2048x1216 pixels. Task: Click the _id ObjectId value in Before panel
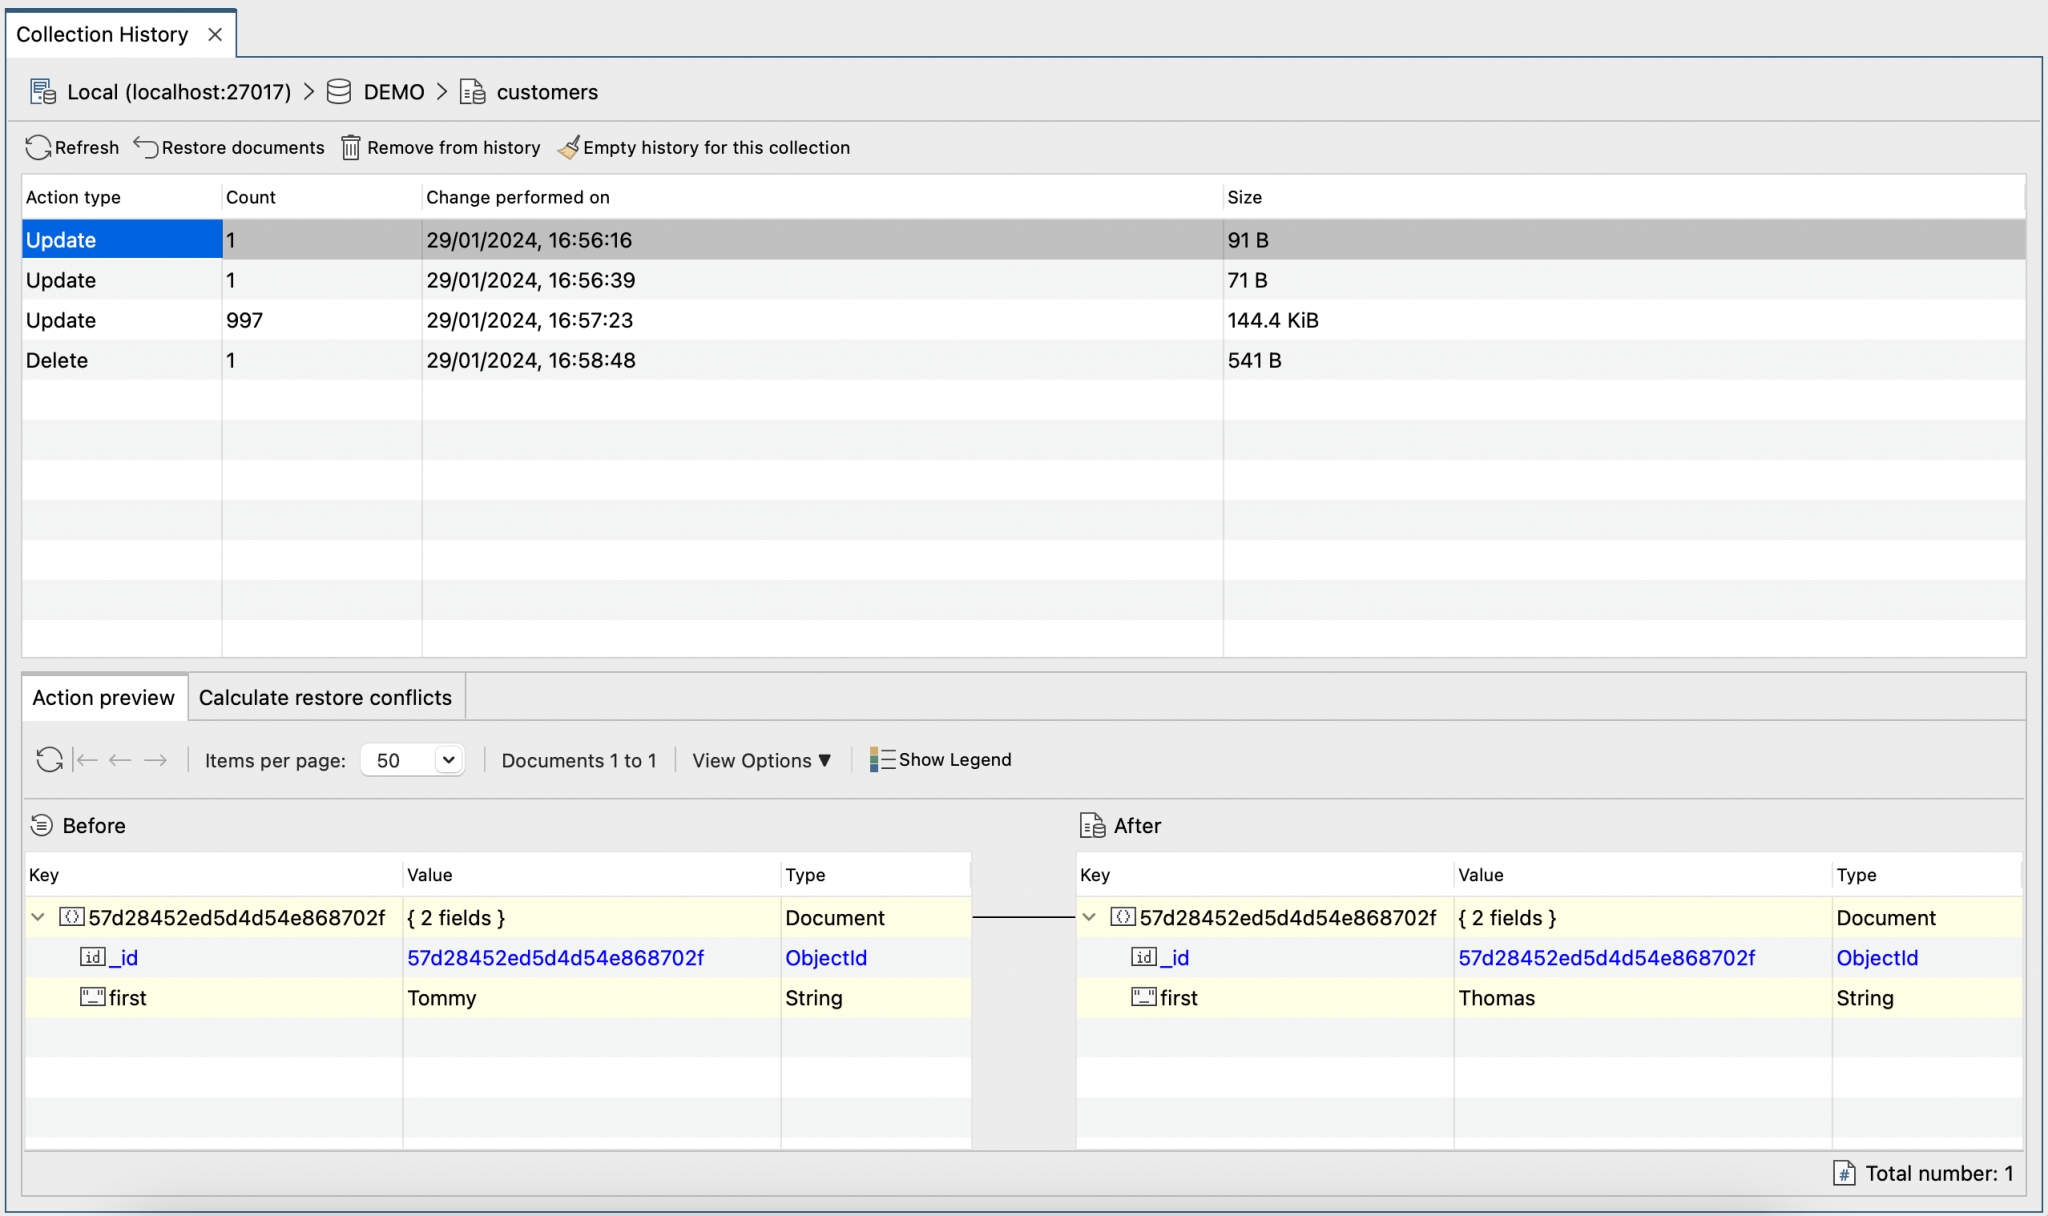point(555,957)
